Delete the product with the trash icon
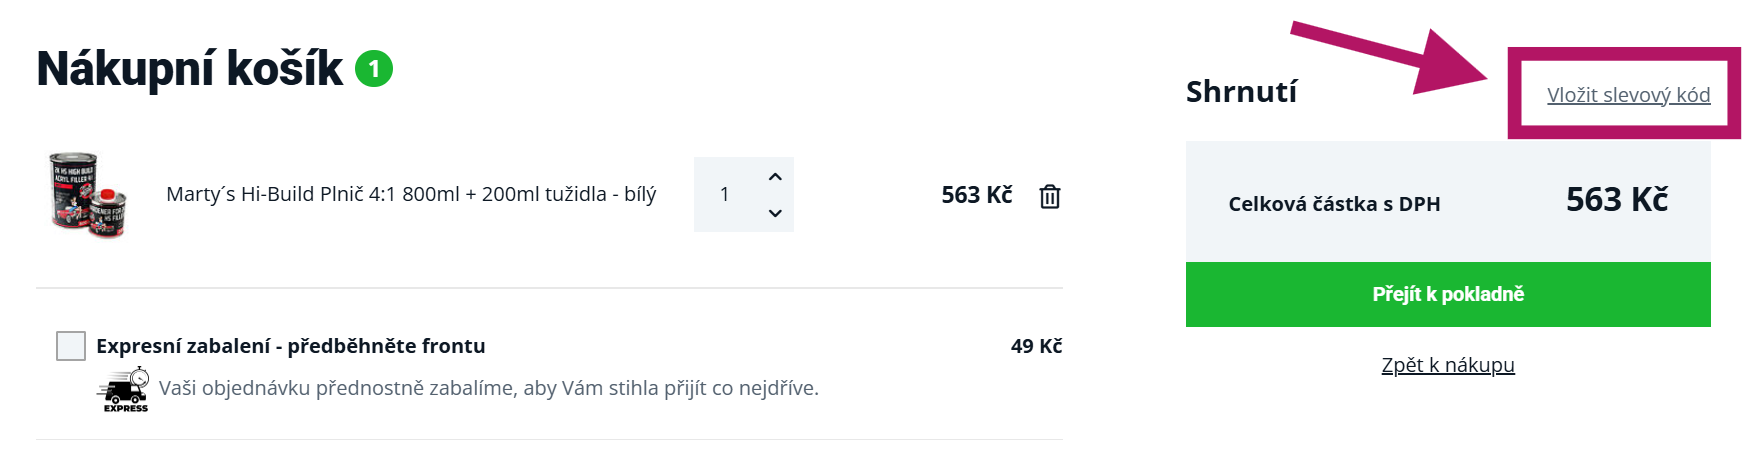 click(1049, 196)
